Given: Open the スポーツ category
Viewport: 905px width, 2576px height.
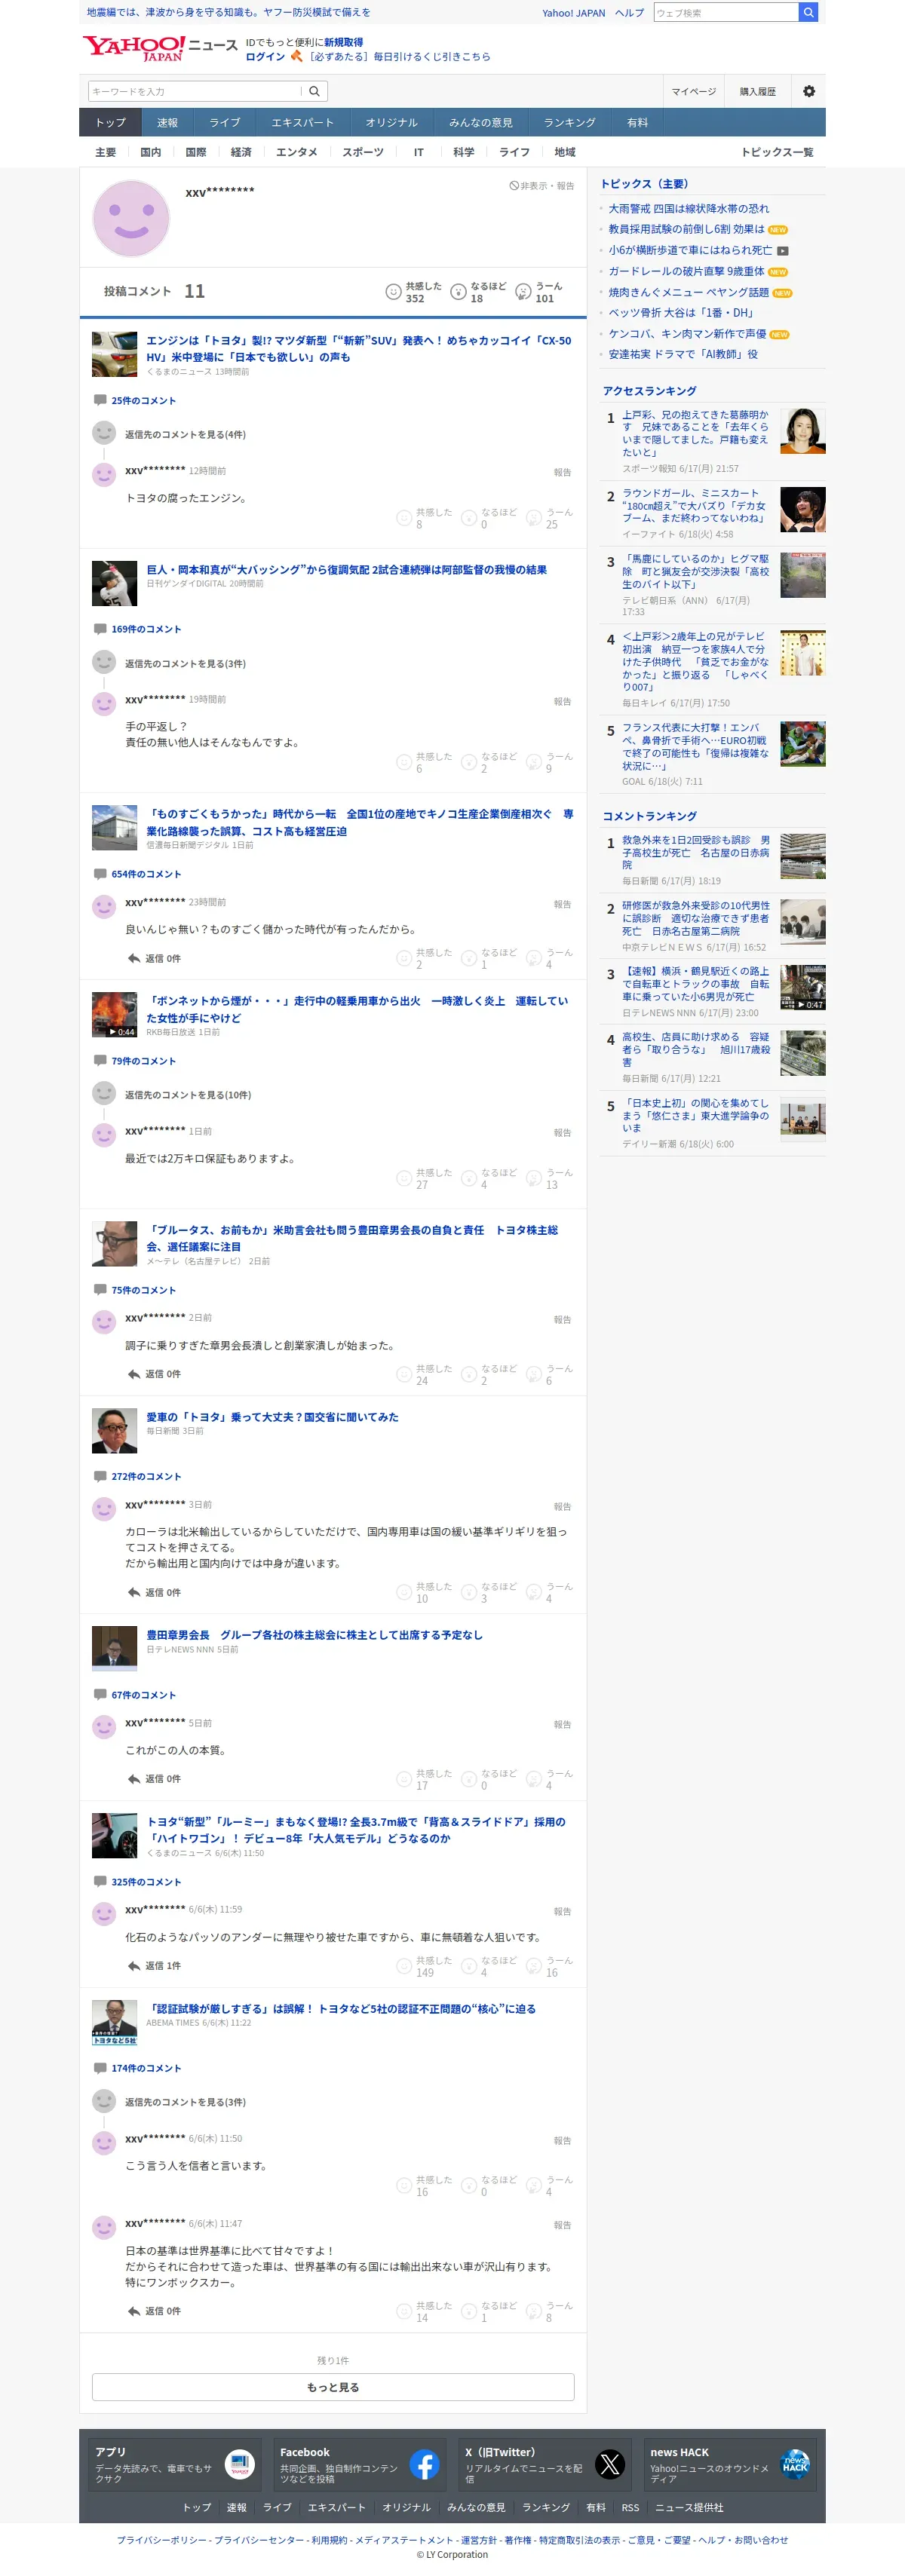Looking at the screenshot, I should [362, 152].
